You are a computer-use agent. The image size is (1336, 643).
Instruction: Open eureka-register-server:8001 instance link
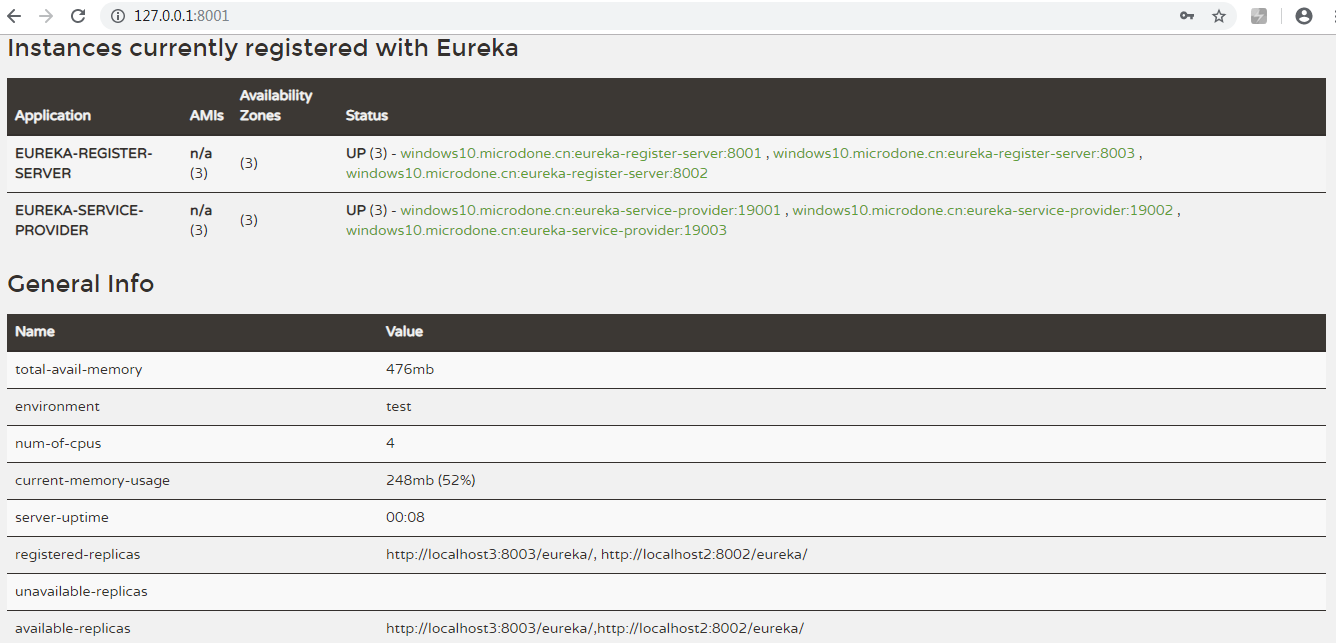click(x=581, y=153)
